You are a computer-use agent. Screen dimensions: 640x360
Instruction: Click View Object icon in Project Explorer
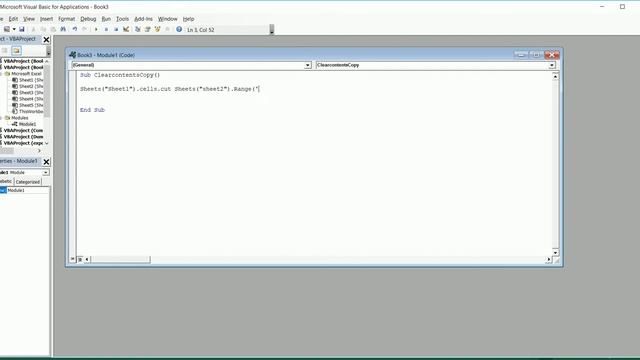coord(4,51)
